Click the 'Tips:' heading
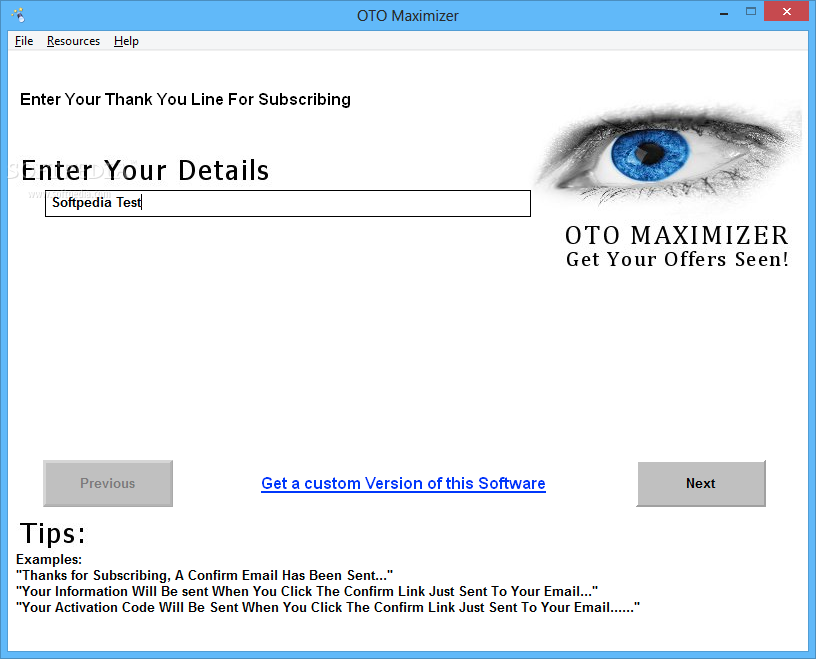Image resolution: width=816 pixels, height=659 pixels. click(53, 533)
